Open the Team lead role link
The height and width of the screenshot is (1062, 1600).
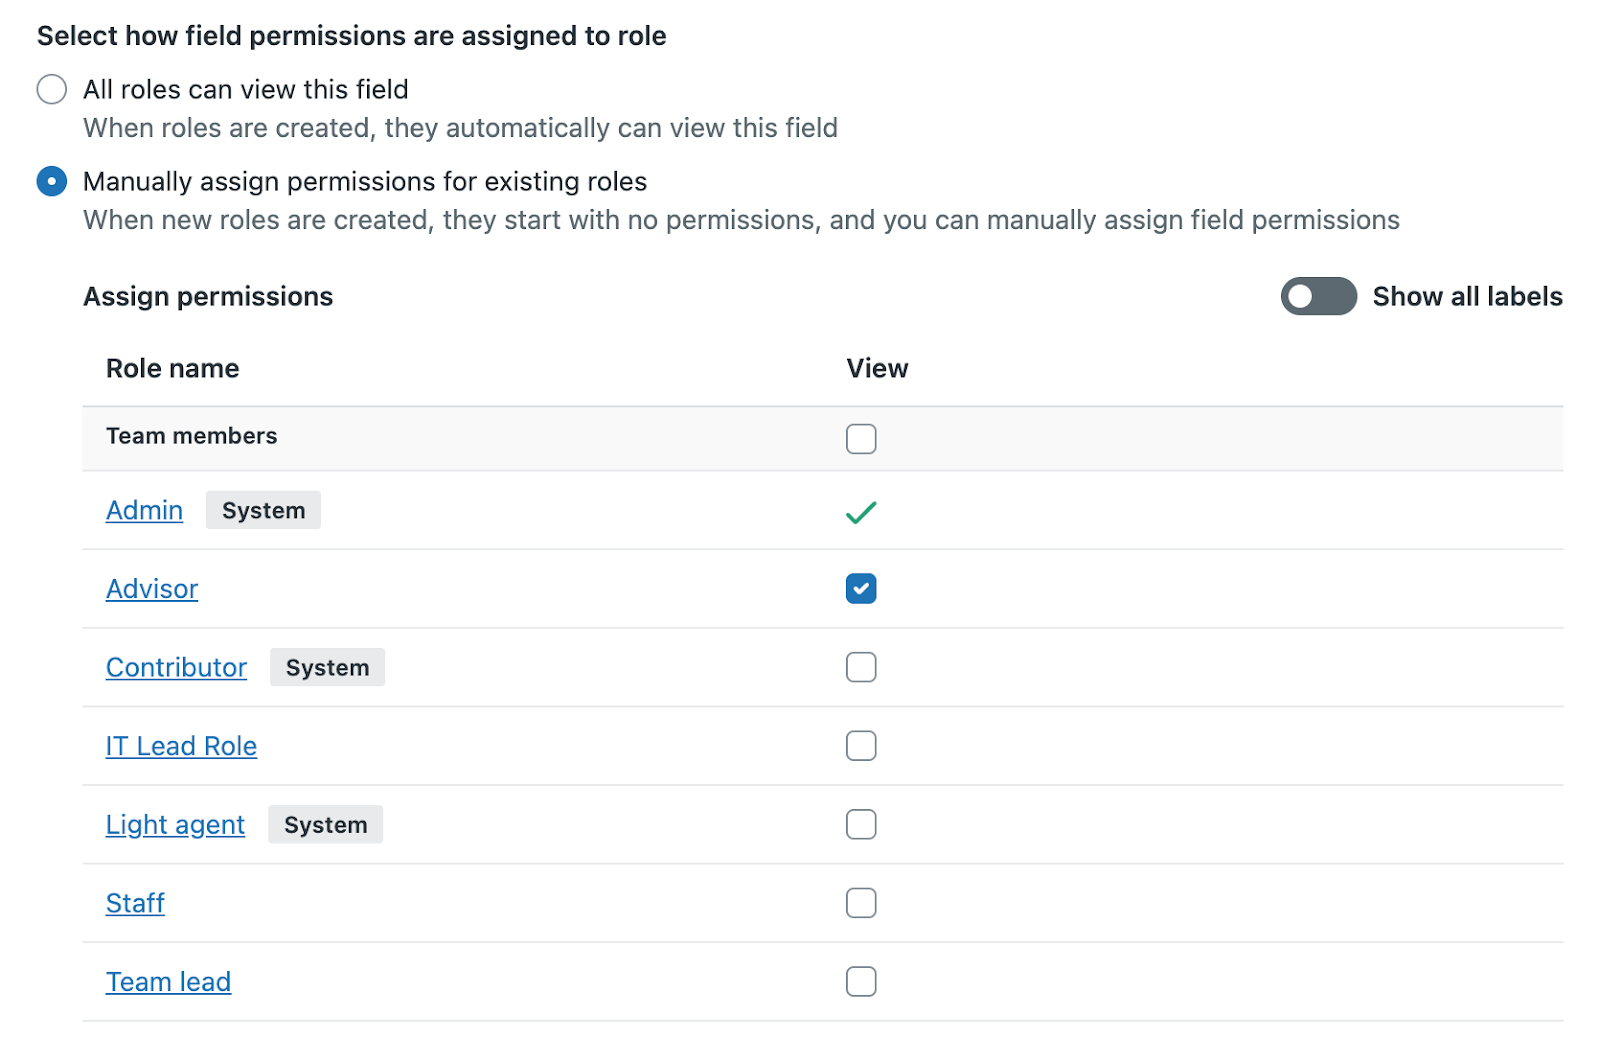click(168, 981)
